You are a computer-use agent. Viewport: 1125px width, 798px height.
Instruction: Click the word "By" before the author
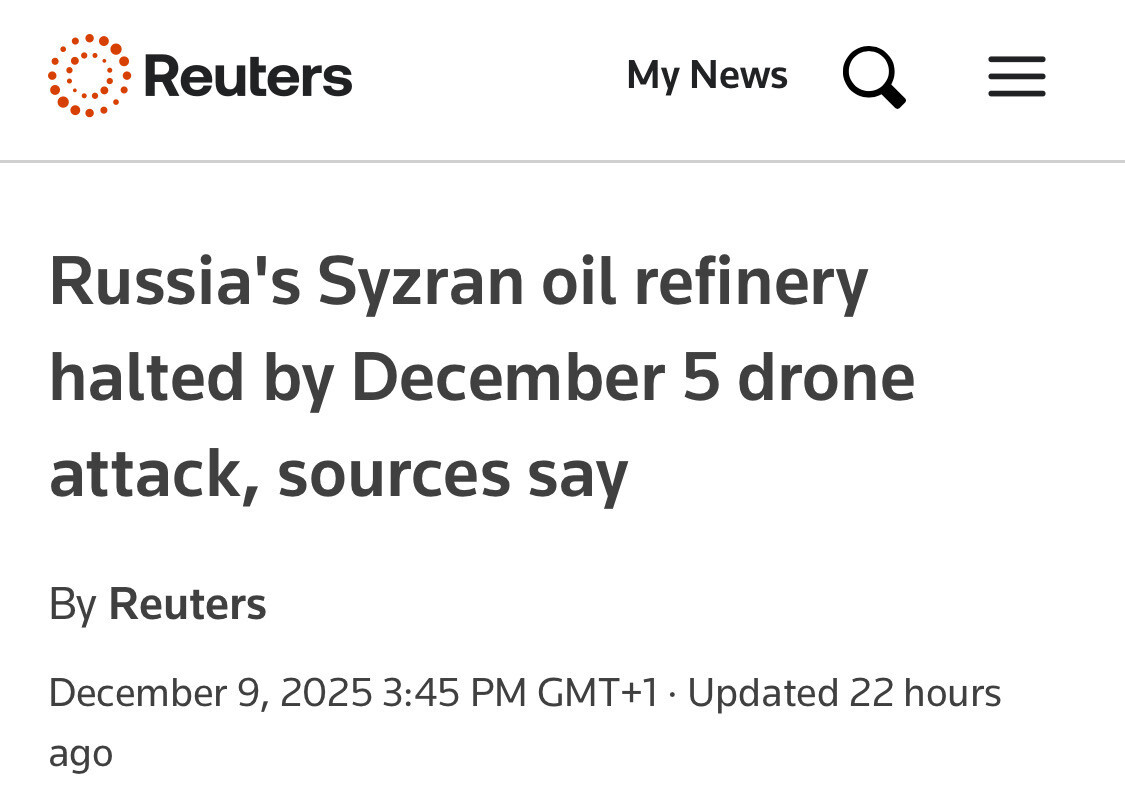point(72,604)
